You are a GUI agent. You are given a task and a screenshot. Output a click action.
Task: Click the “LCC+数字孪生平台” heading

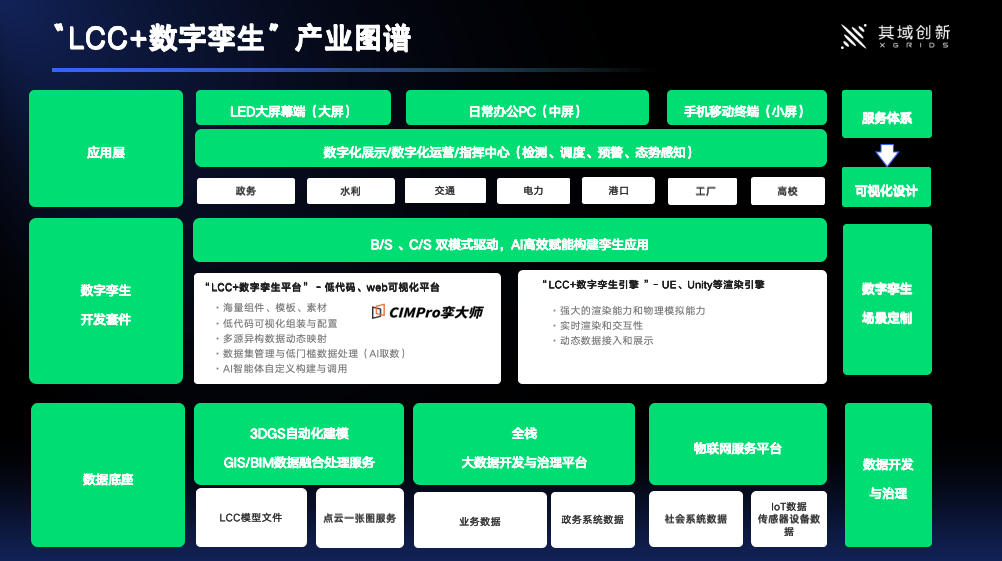tap(322, 288)
